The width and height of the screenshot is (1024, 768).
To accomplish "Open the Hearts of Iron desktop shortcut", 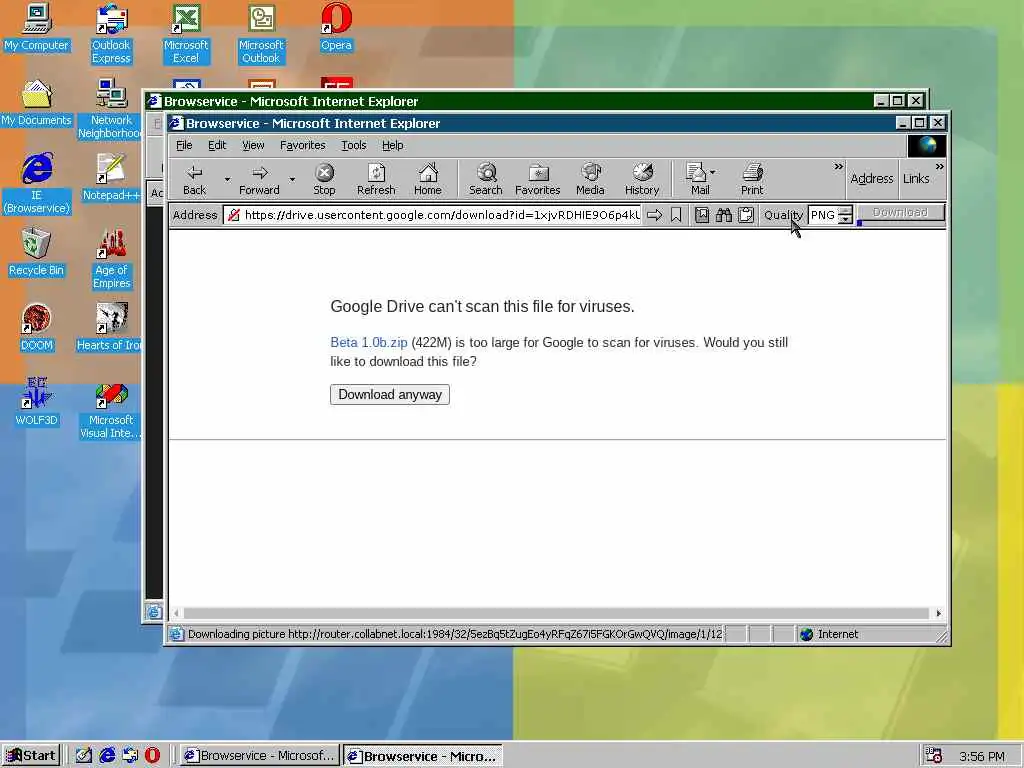I will tap(110, 328).
